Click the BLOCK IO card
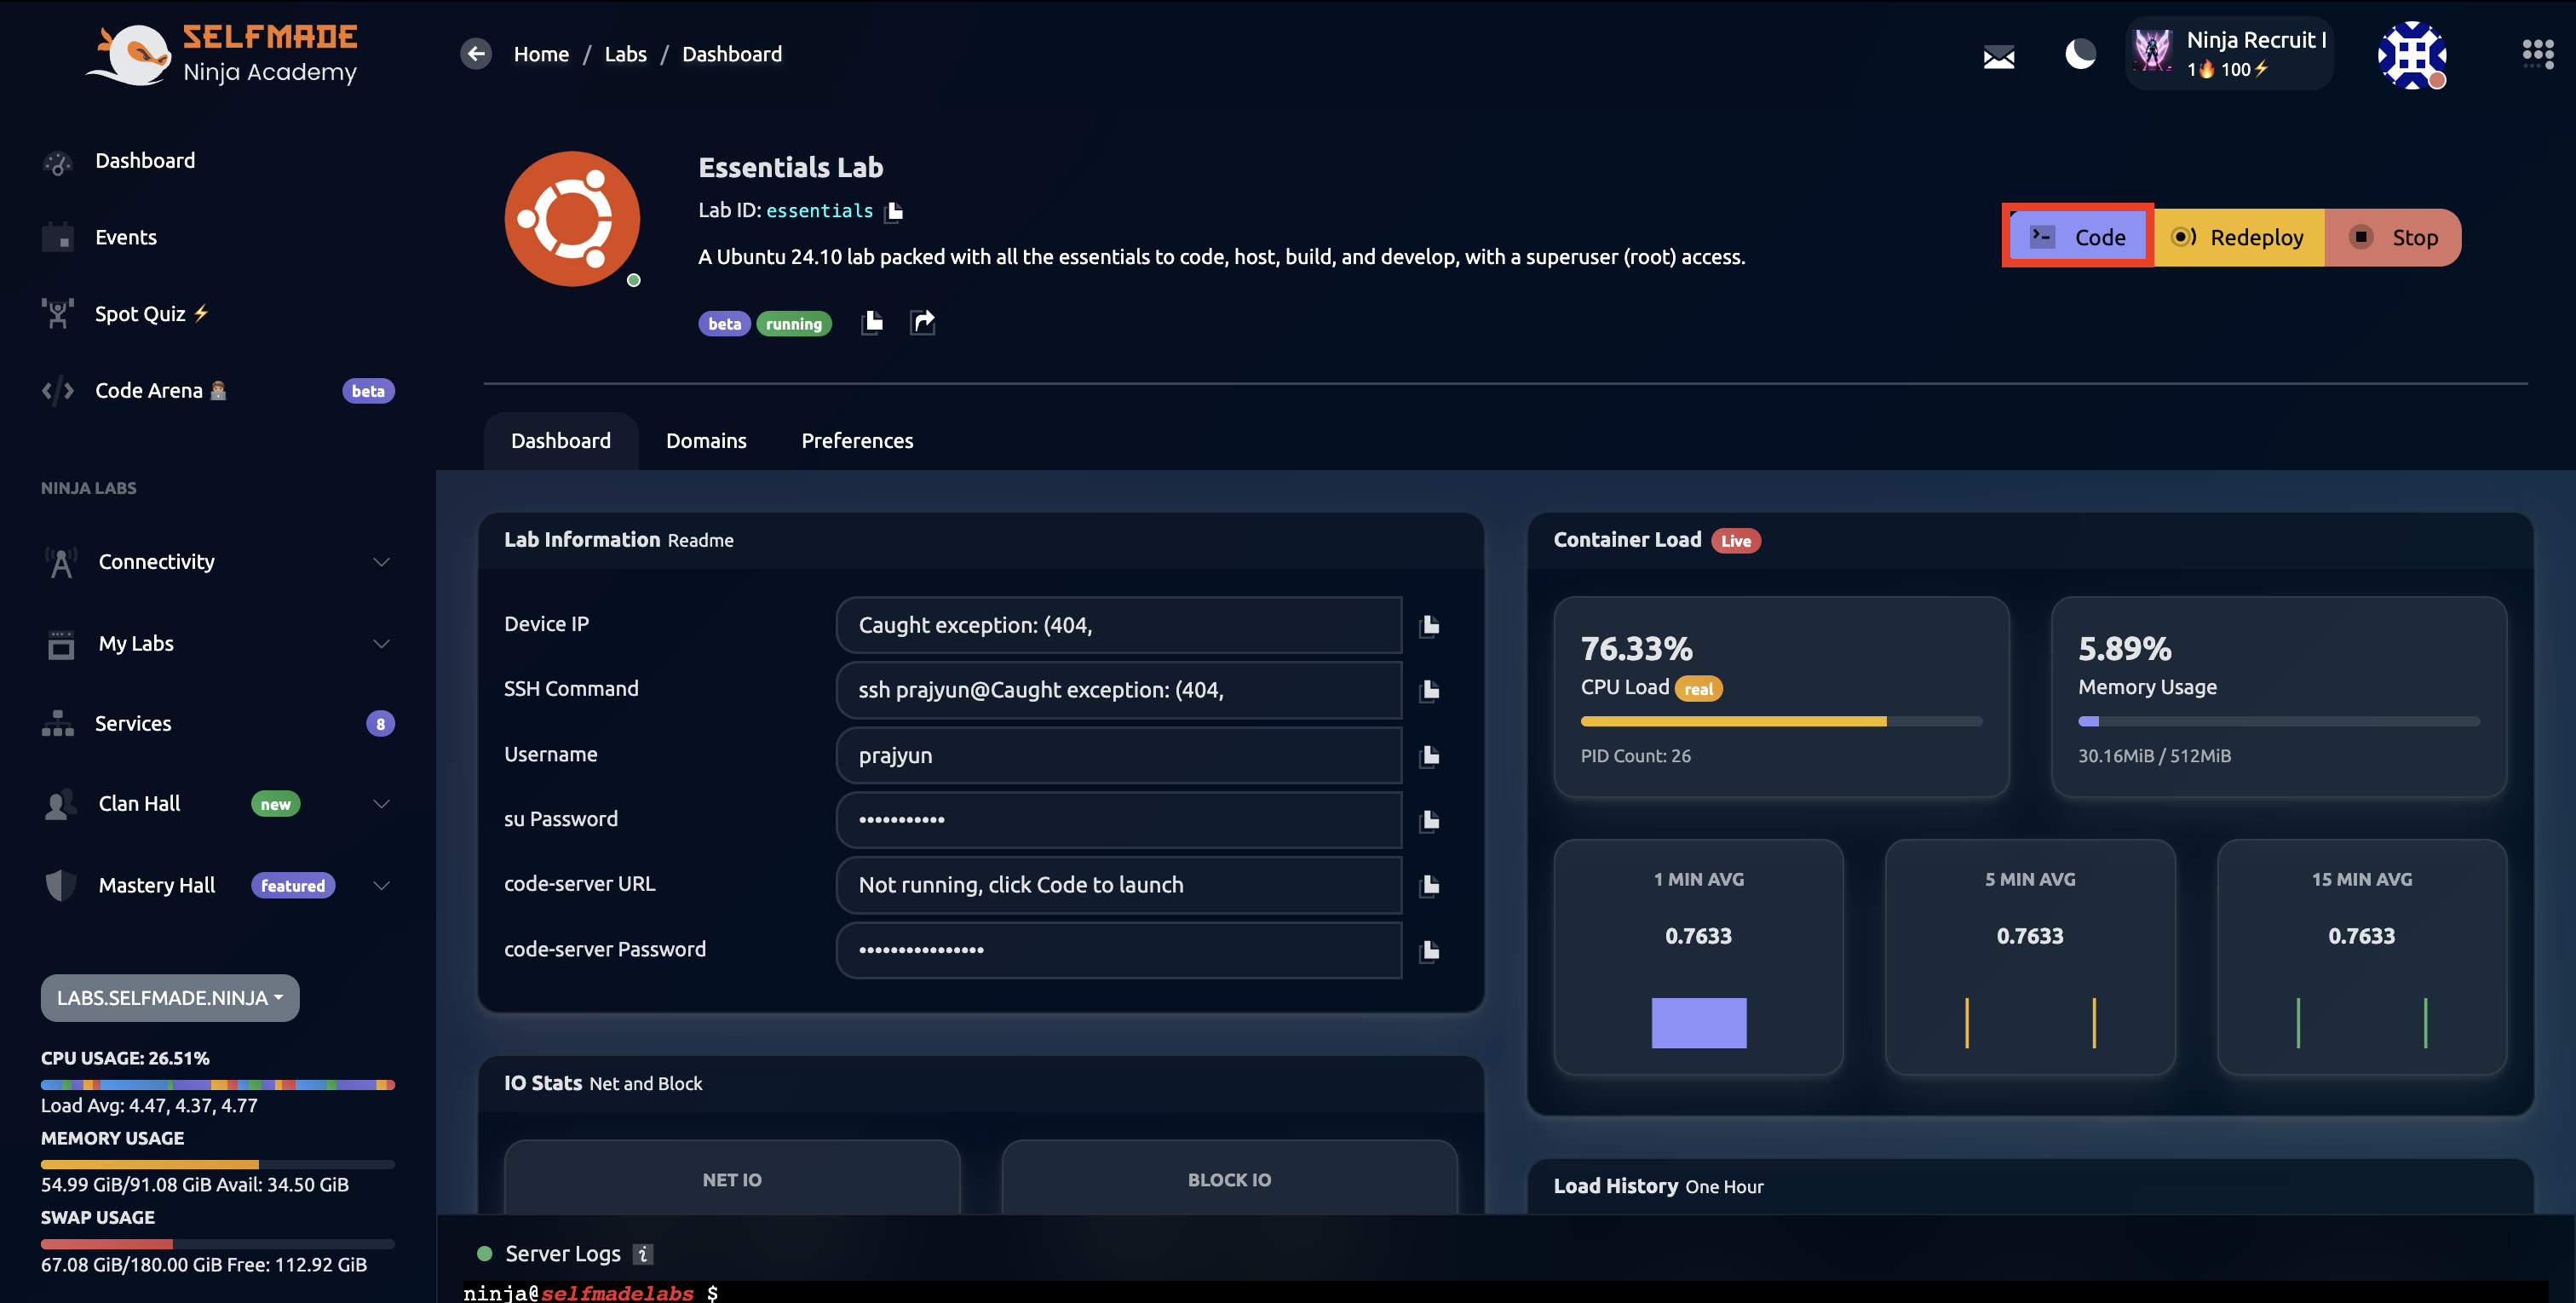Image resolution: width=2576 pixels, height=1303 pixels. click(1229, 1178)
